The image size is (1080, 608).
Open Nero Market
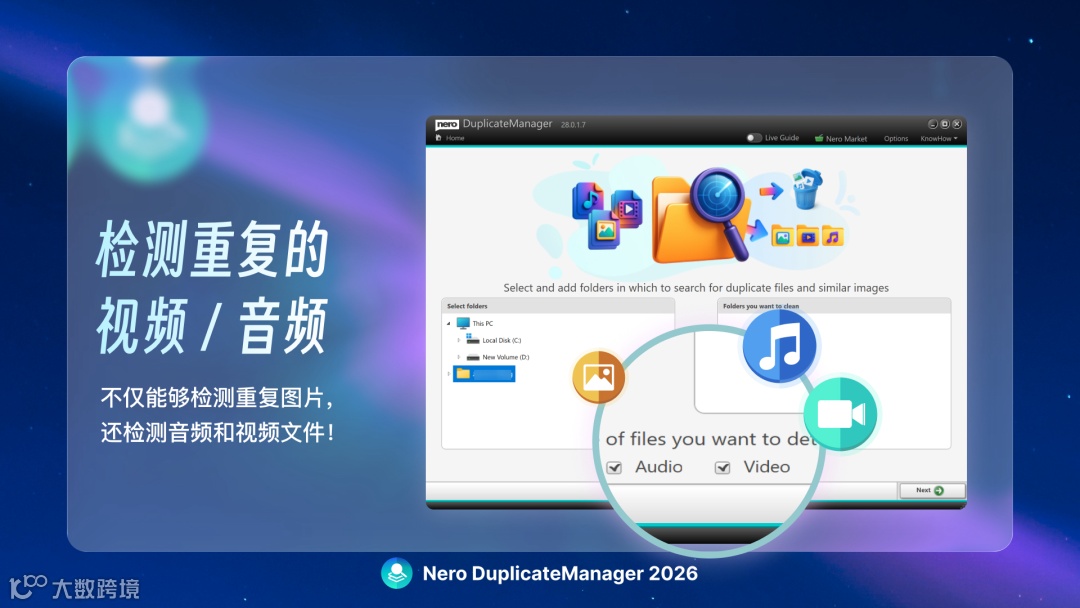840,138
